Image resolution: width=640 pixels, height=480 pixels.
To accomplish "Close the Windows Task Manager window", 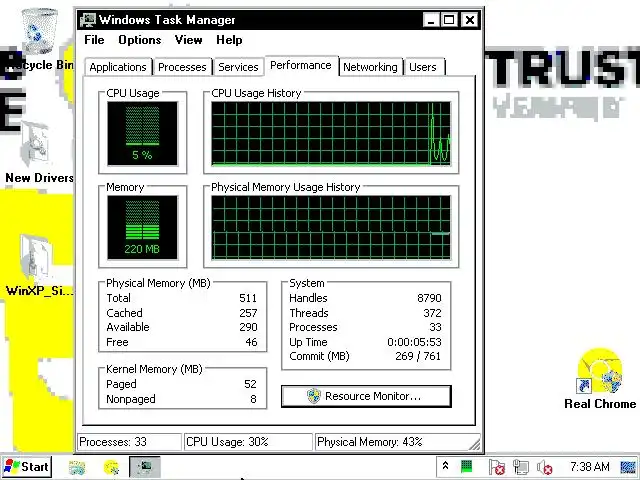I will 470,20.
